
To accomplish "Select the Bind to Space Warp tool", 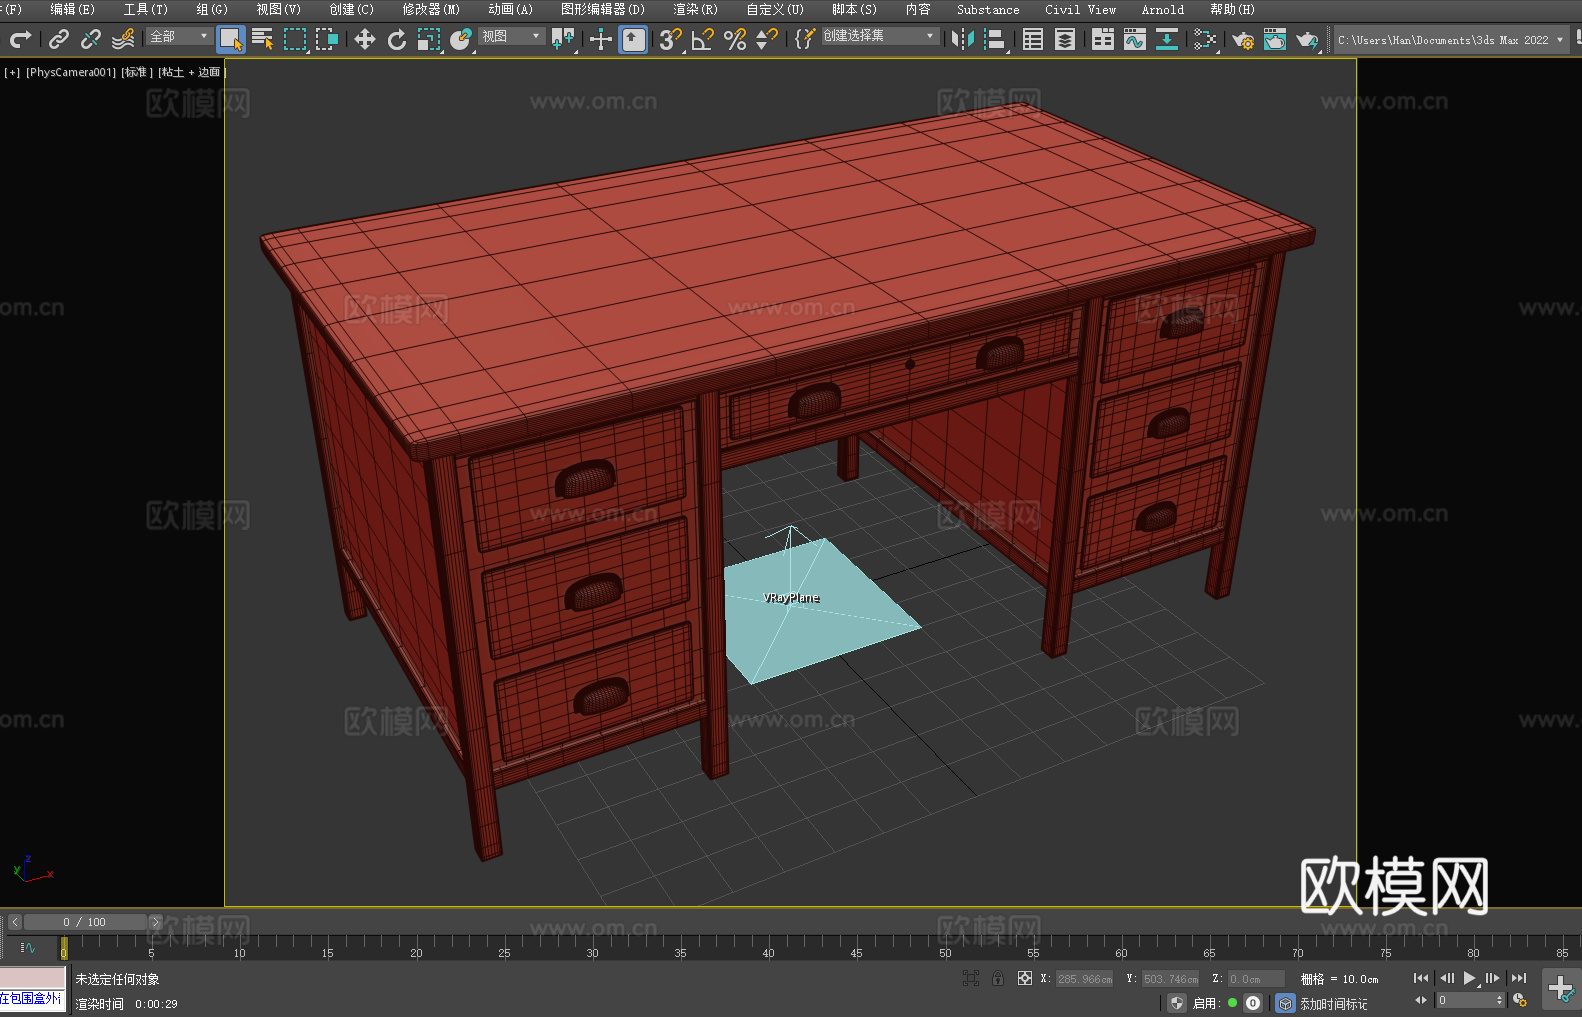I will click(123, 39).
